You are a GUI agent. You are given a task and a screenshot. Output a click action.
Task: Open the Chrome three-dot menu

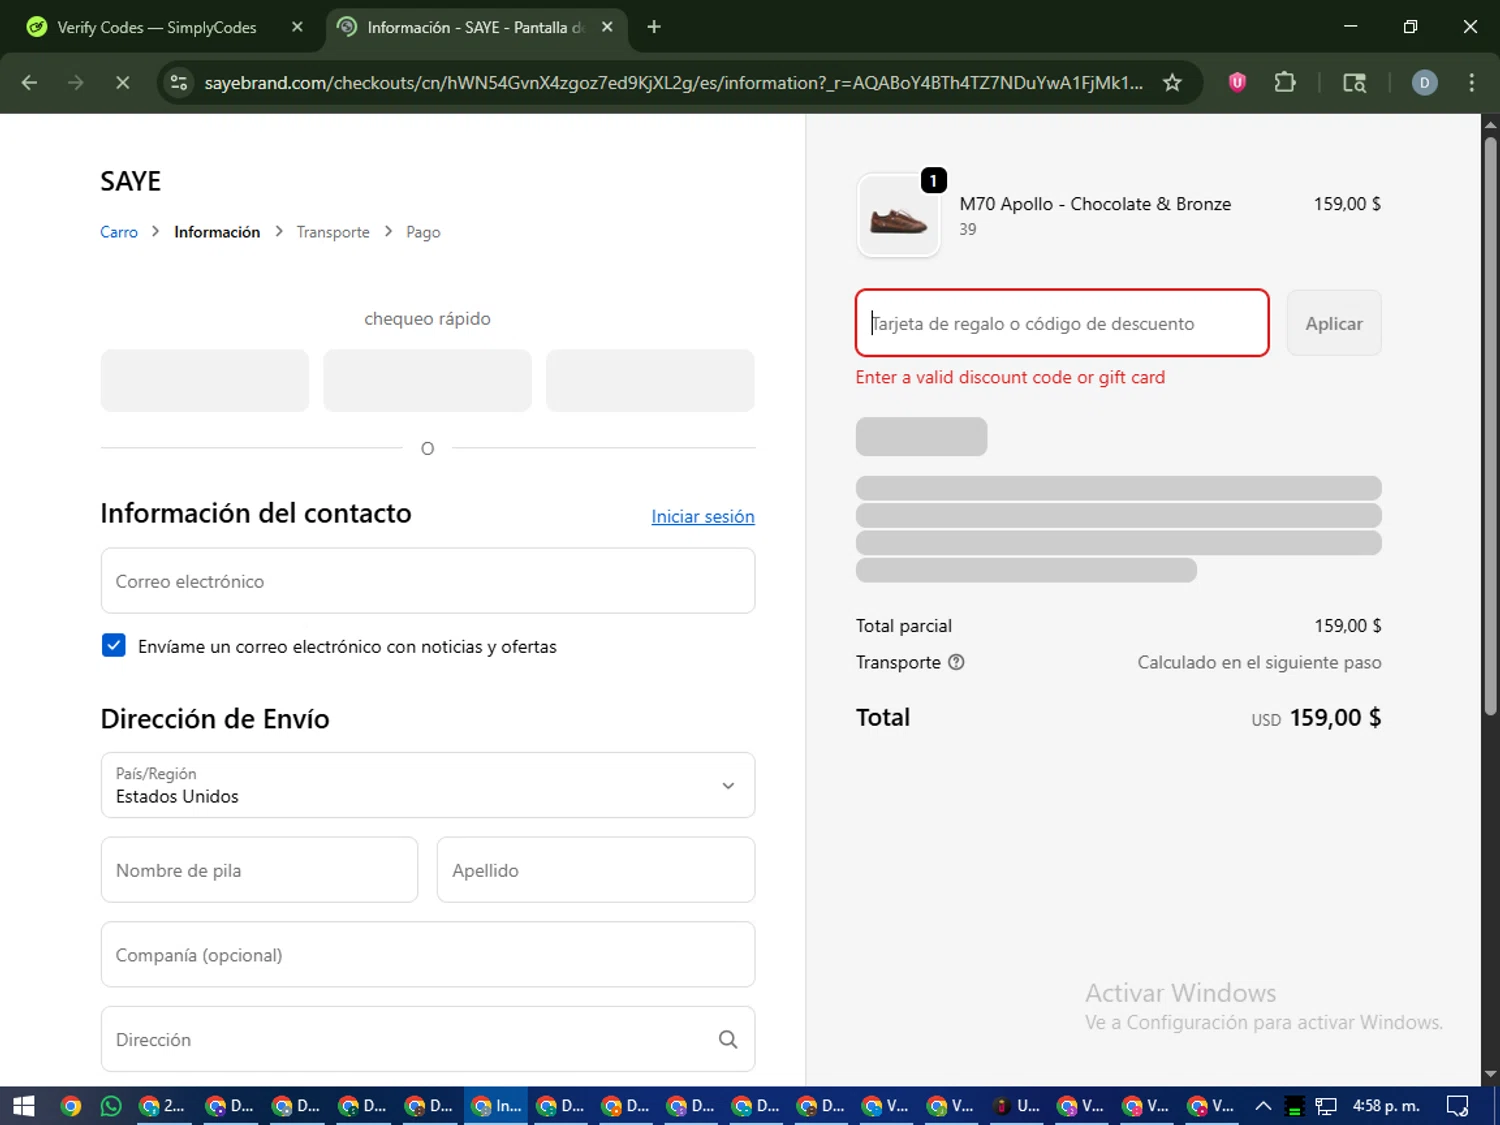coord(1471,83)
